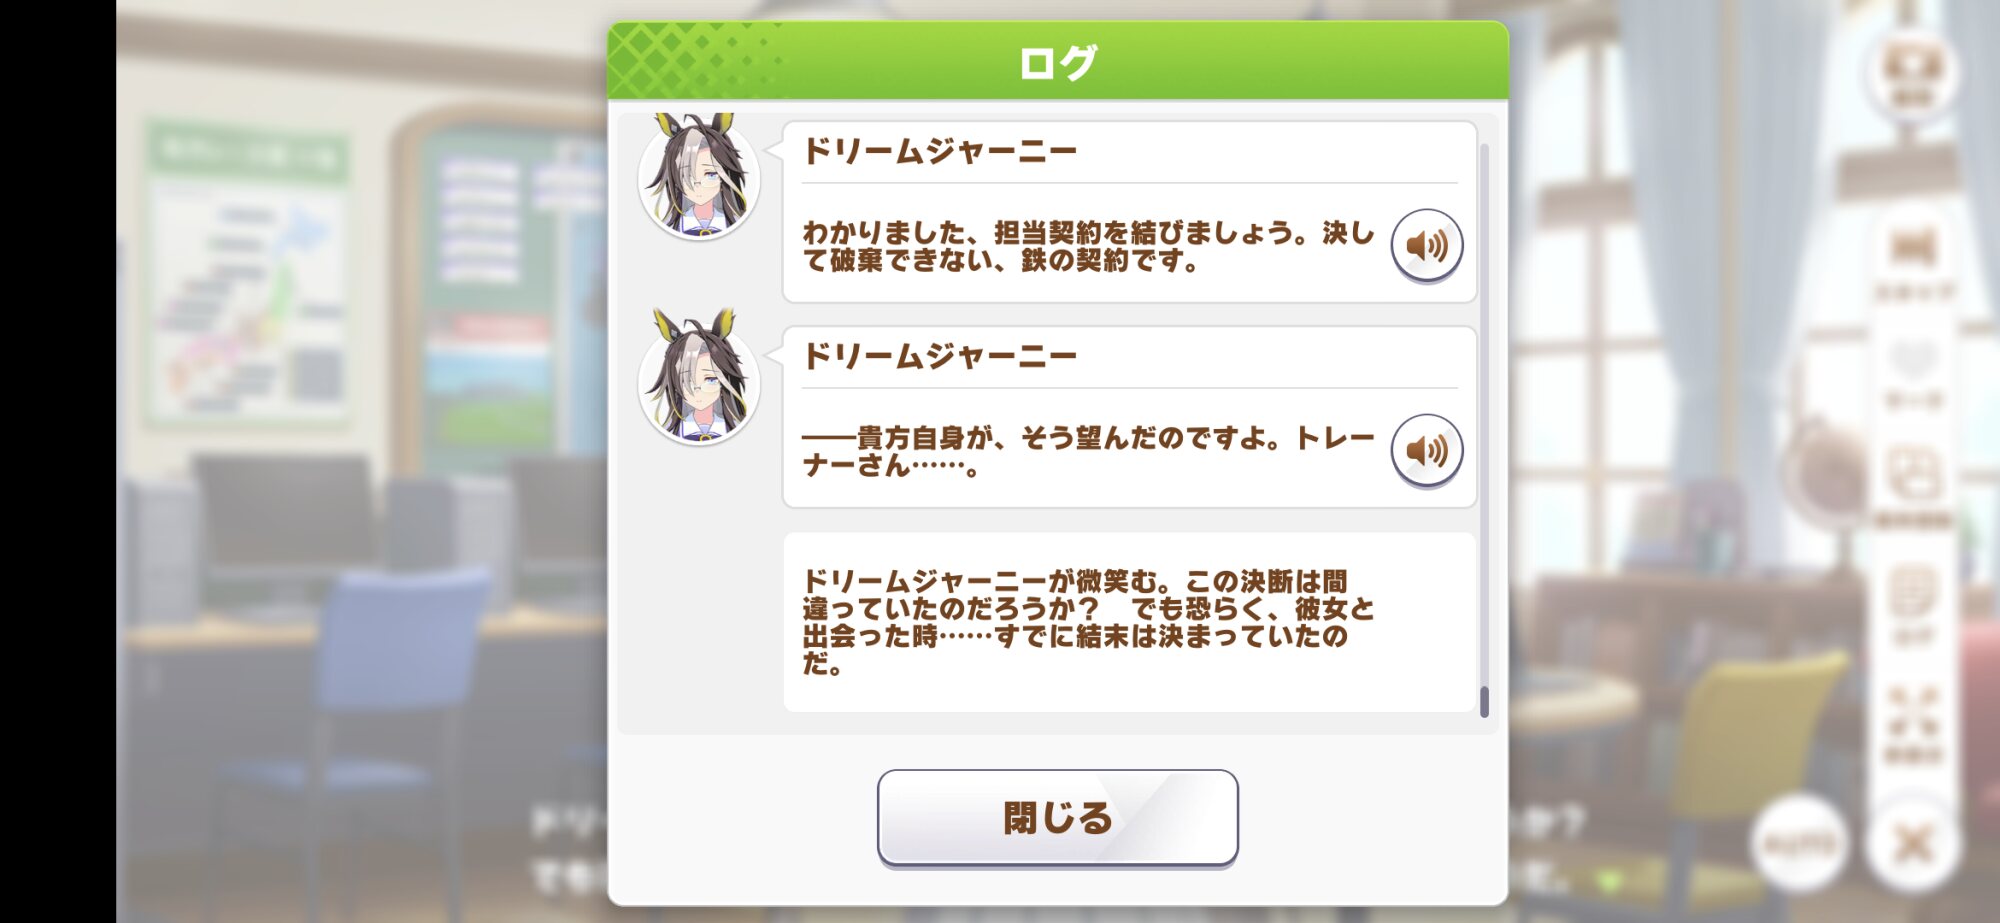Play voice for the 貴方自身が line
This screenshot has height=923, width=2000.
coord(1427,451)
